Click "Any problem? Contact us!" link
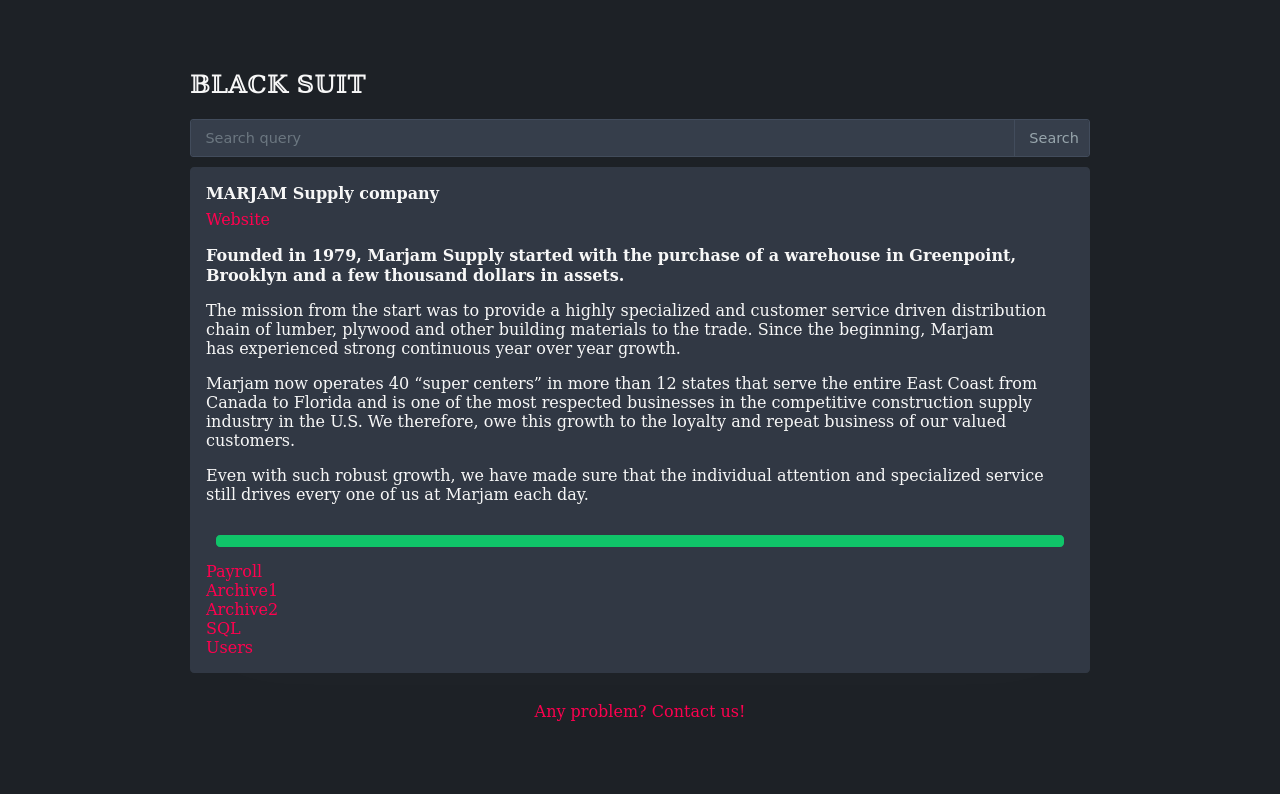Screen dimensions: 1280x794 [639, 712]
